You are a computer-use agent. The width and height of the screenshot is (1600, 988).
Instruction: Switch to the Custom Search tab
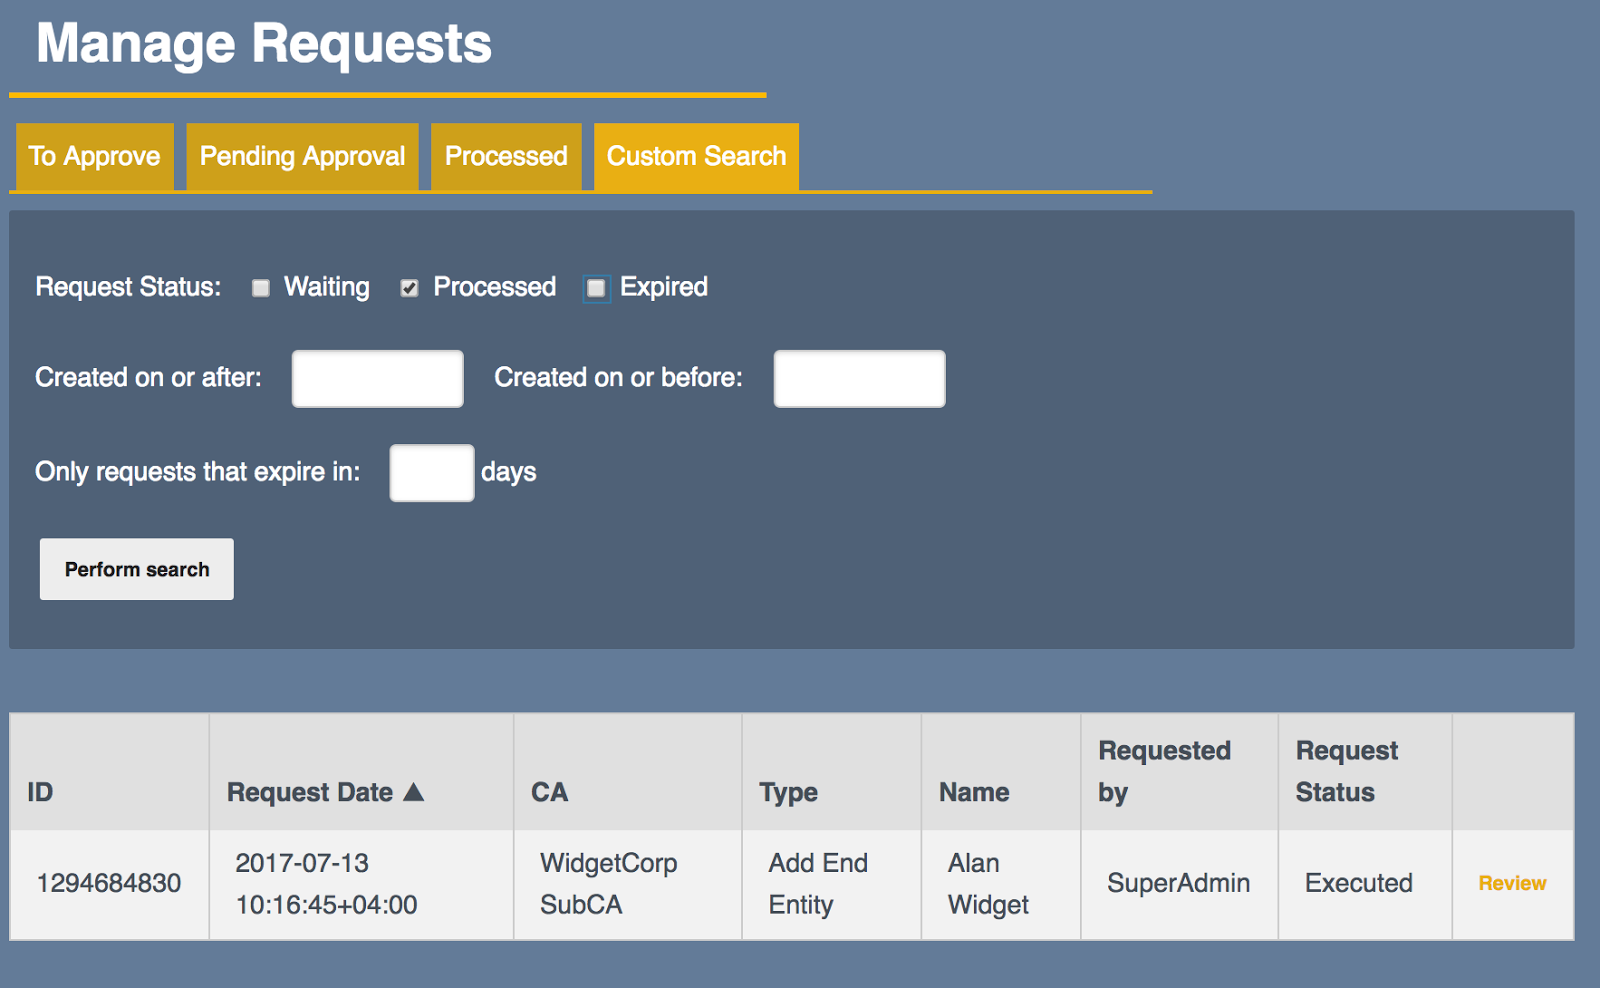(696, 156)
